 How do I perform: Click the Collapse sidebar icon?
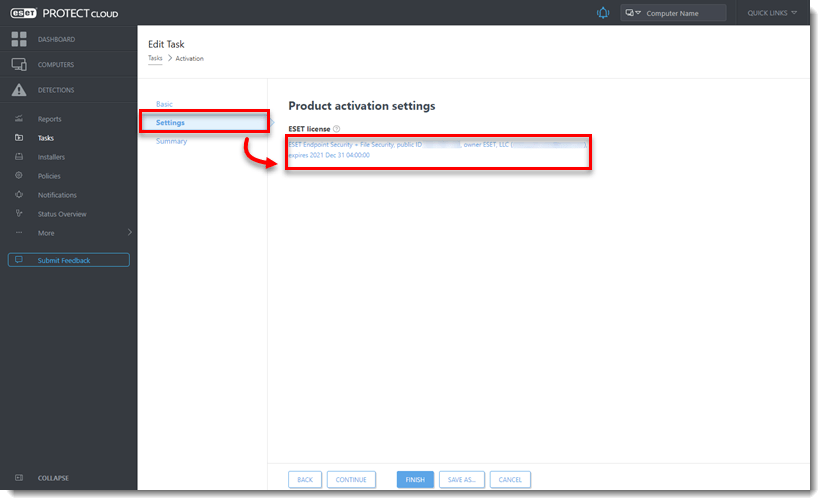pos(19,478)
